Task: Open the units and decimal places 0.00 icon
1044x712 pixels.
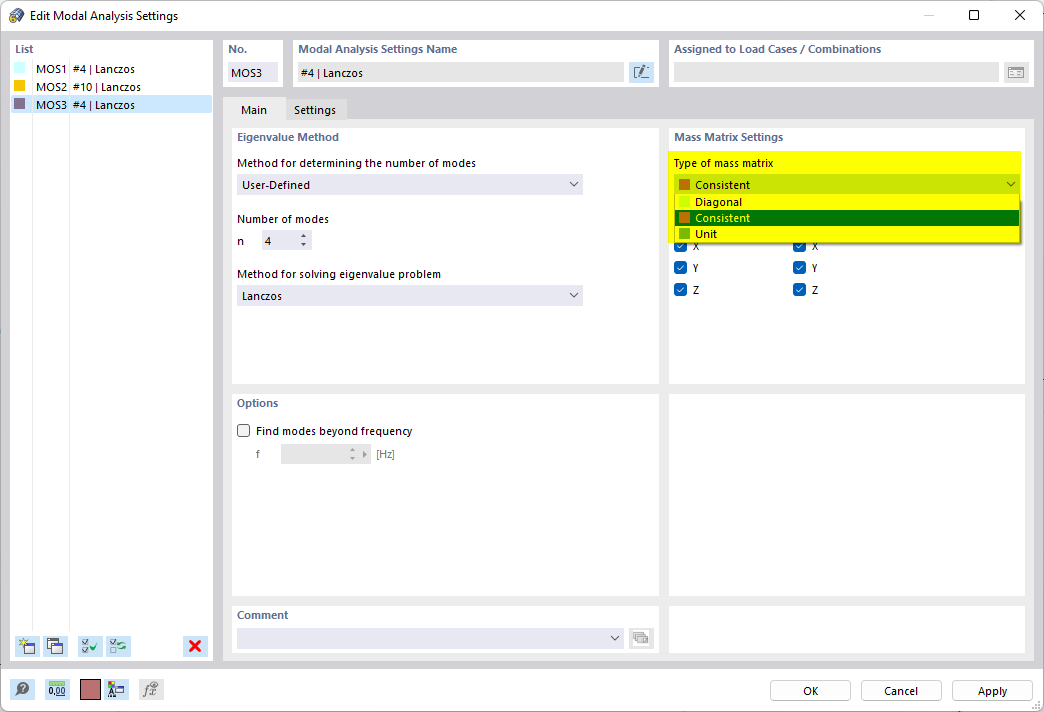Action: click(57, 689)
